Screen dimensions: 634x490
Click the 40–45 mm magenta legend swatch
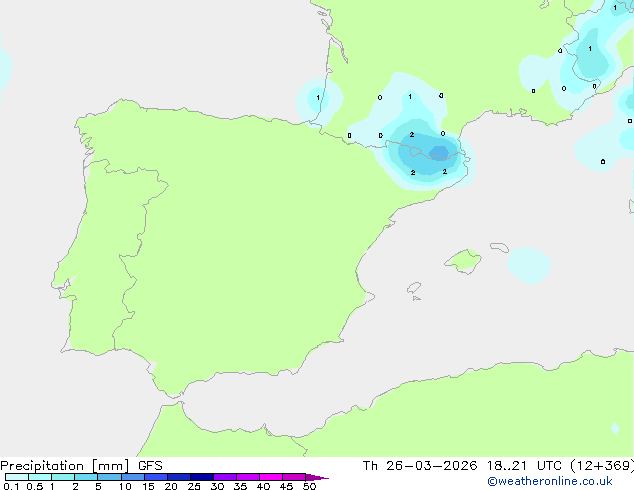point(271,477)
